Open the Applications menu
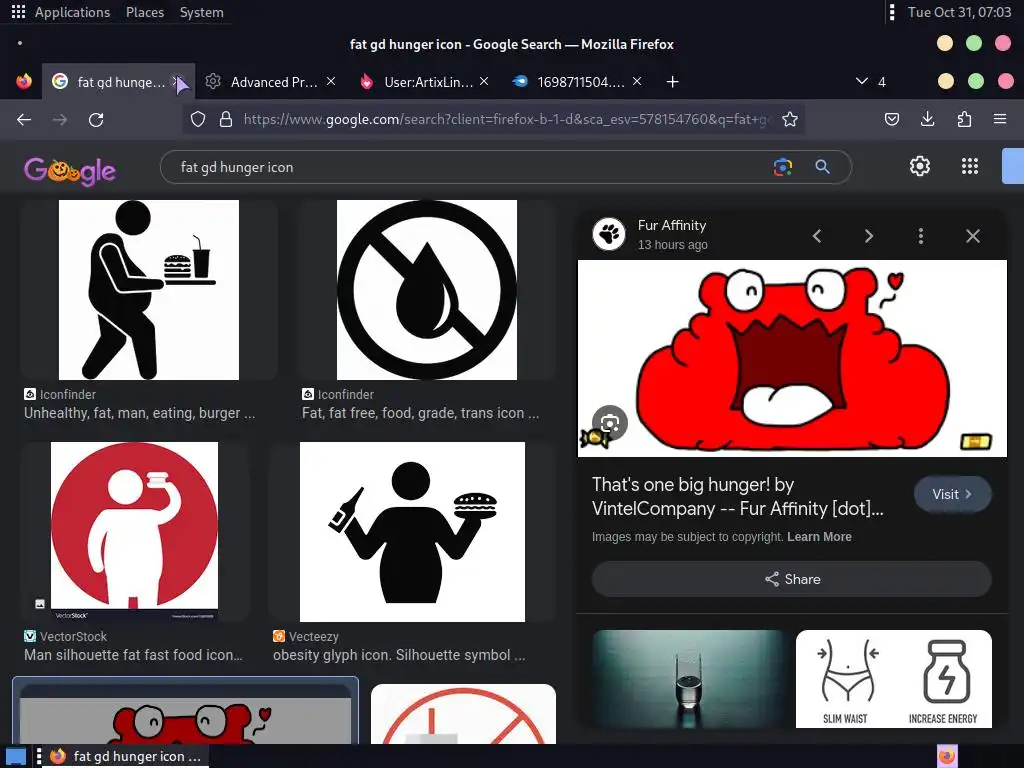This screenshot has height=768, width=1024. (72, 12)
